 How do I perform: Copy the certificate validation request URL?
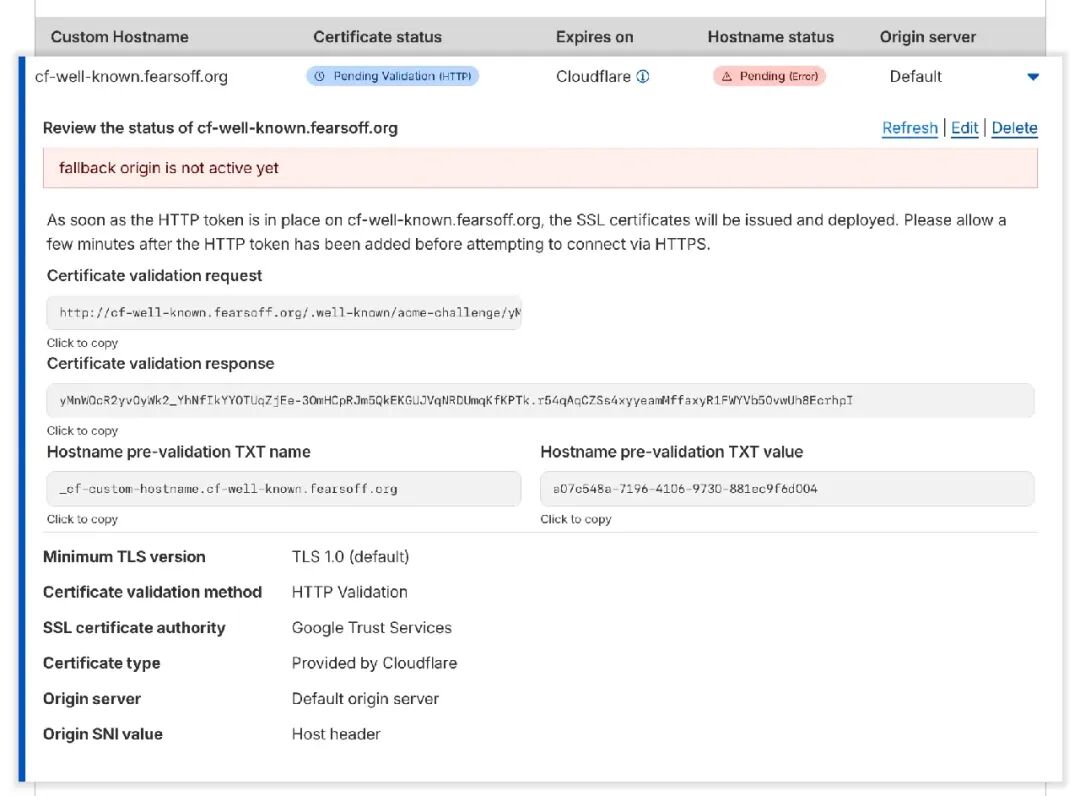284,313
